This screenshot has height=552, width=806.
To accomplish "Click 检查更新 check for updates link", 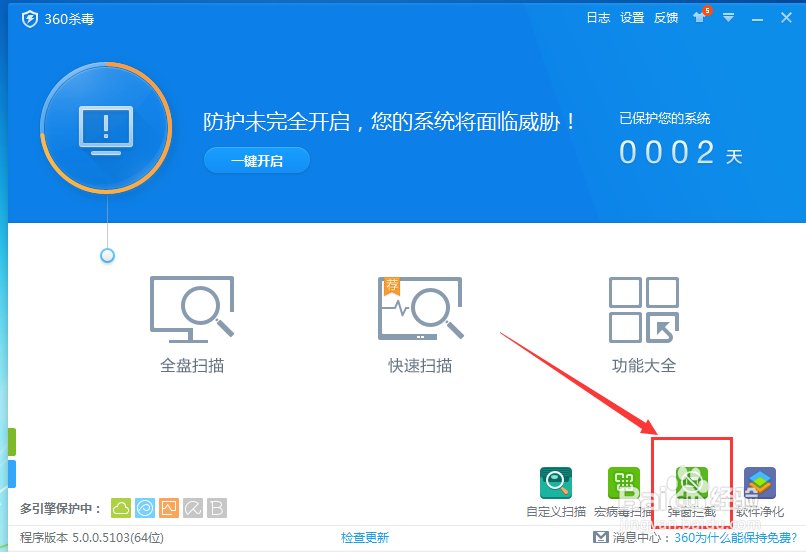I will pos(365,538).
